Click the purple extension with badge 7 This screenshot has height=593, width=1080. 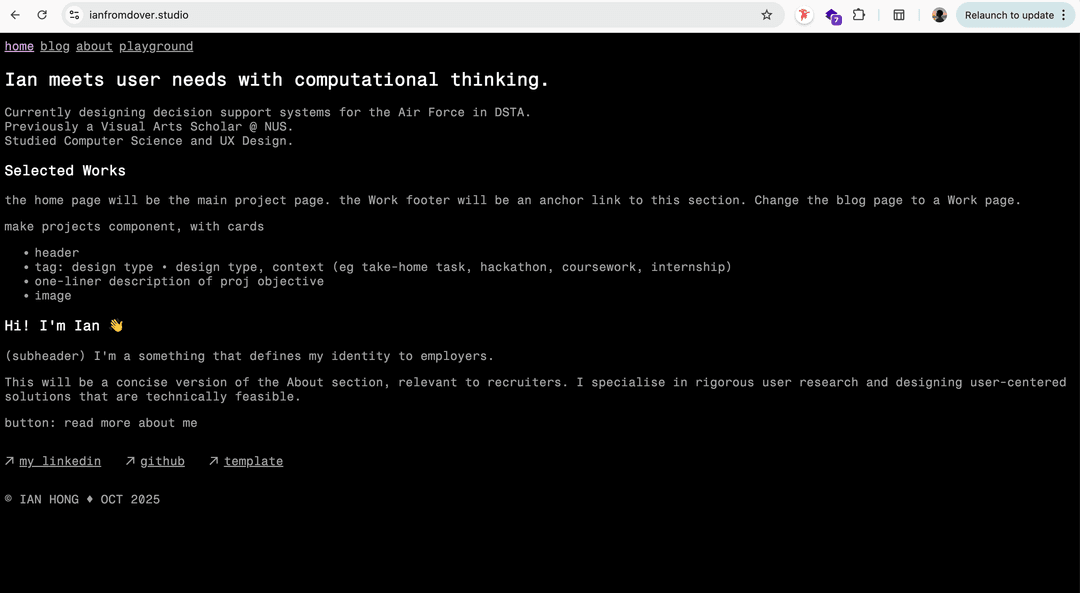[x=833, y=16]
